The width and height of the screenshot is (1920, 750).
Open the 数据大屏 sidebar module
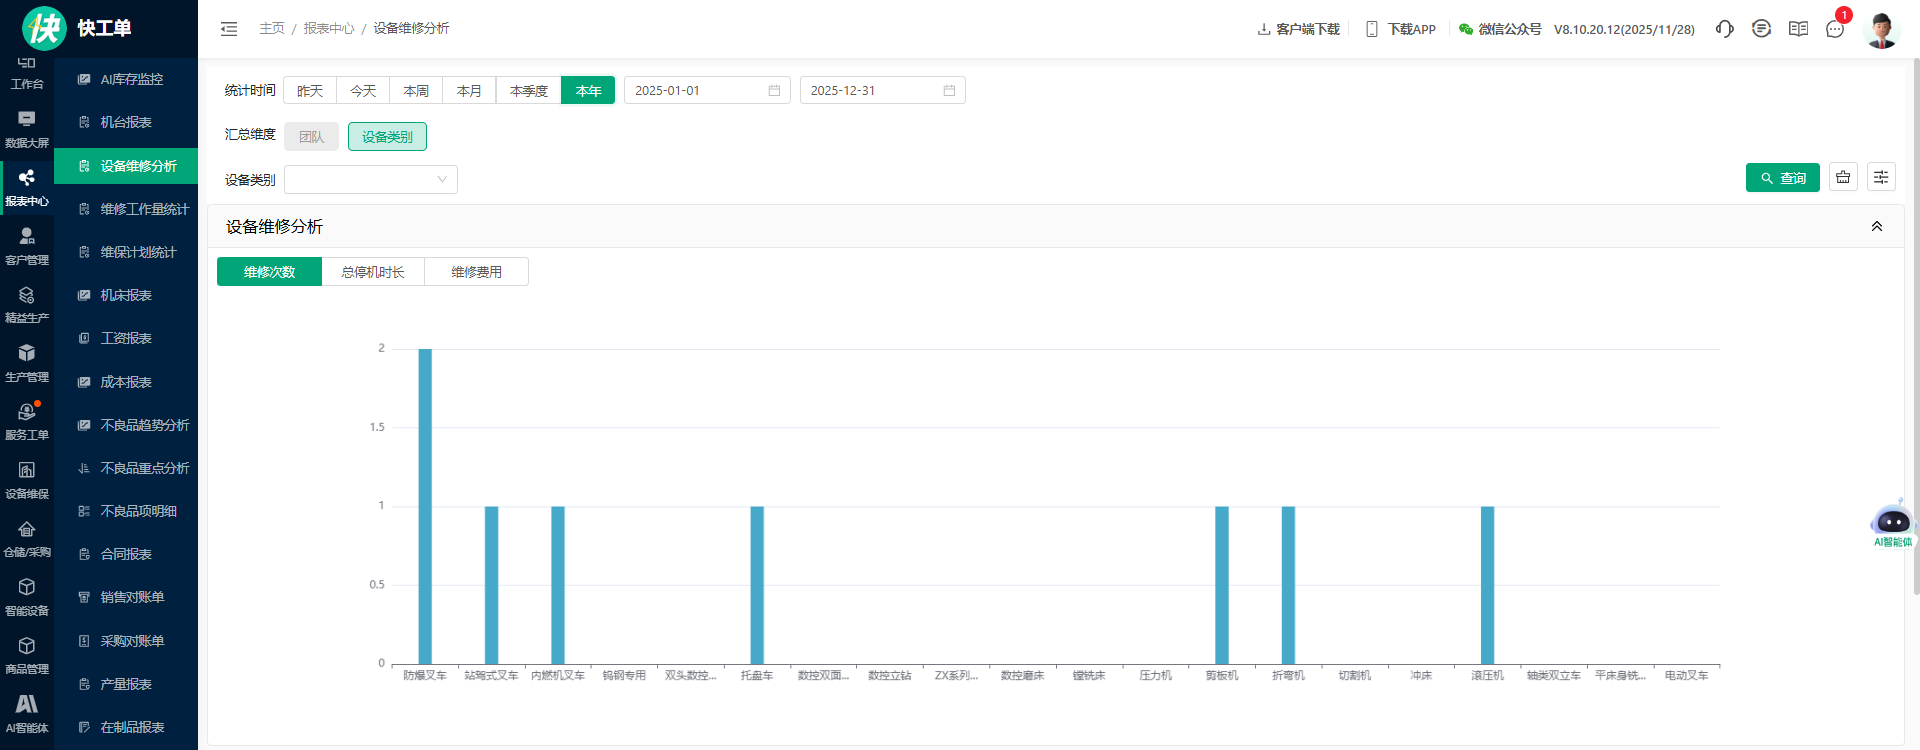[27, 129]
